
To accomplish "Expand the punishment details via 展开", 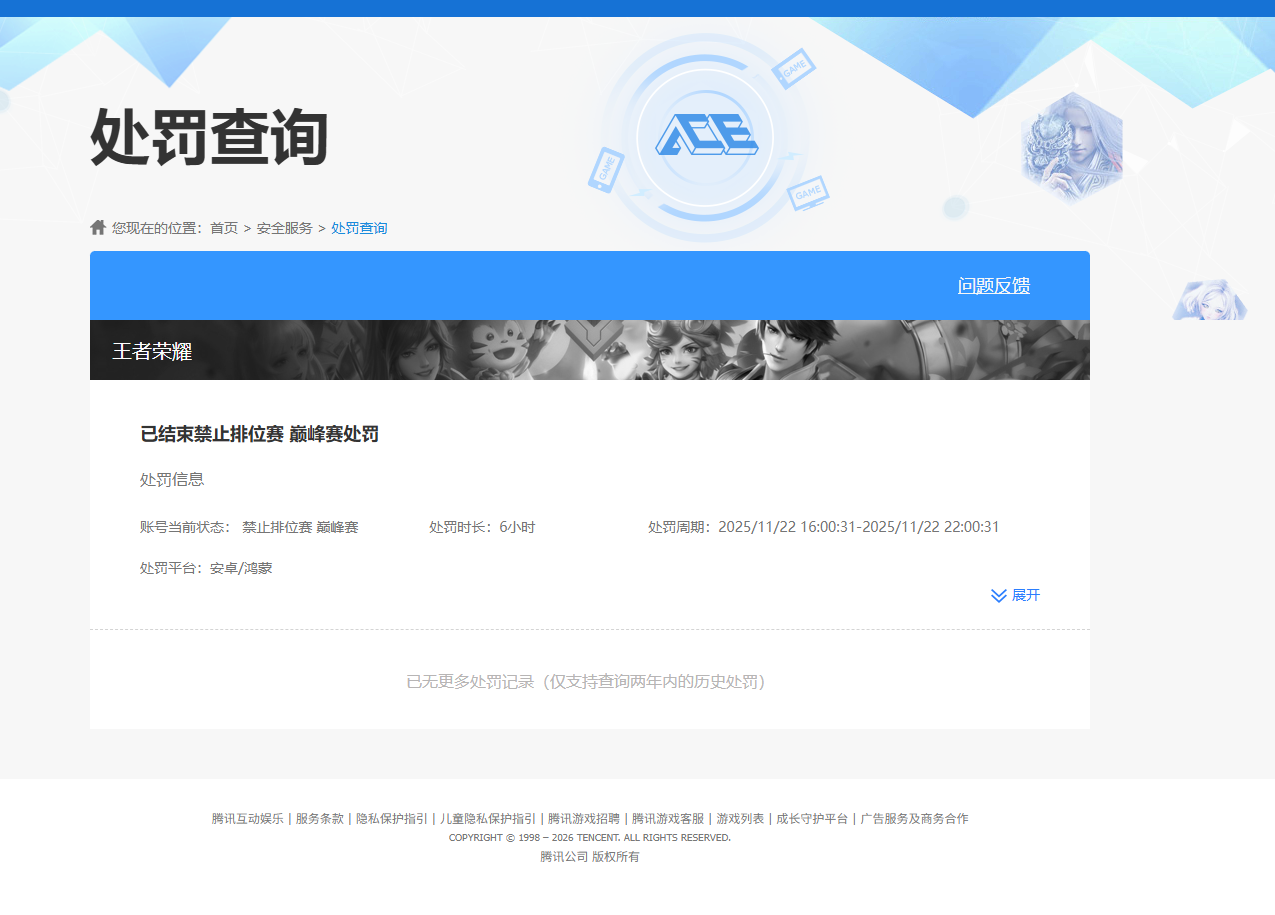I will click(x=1025, y=596).
